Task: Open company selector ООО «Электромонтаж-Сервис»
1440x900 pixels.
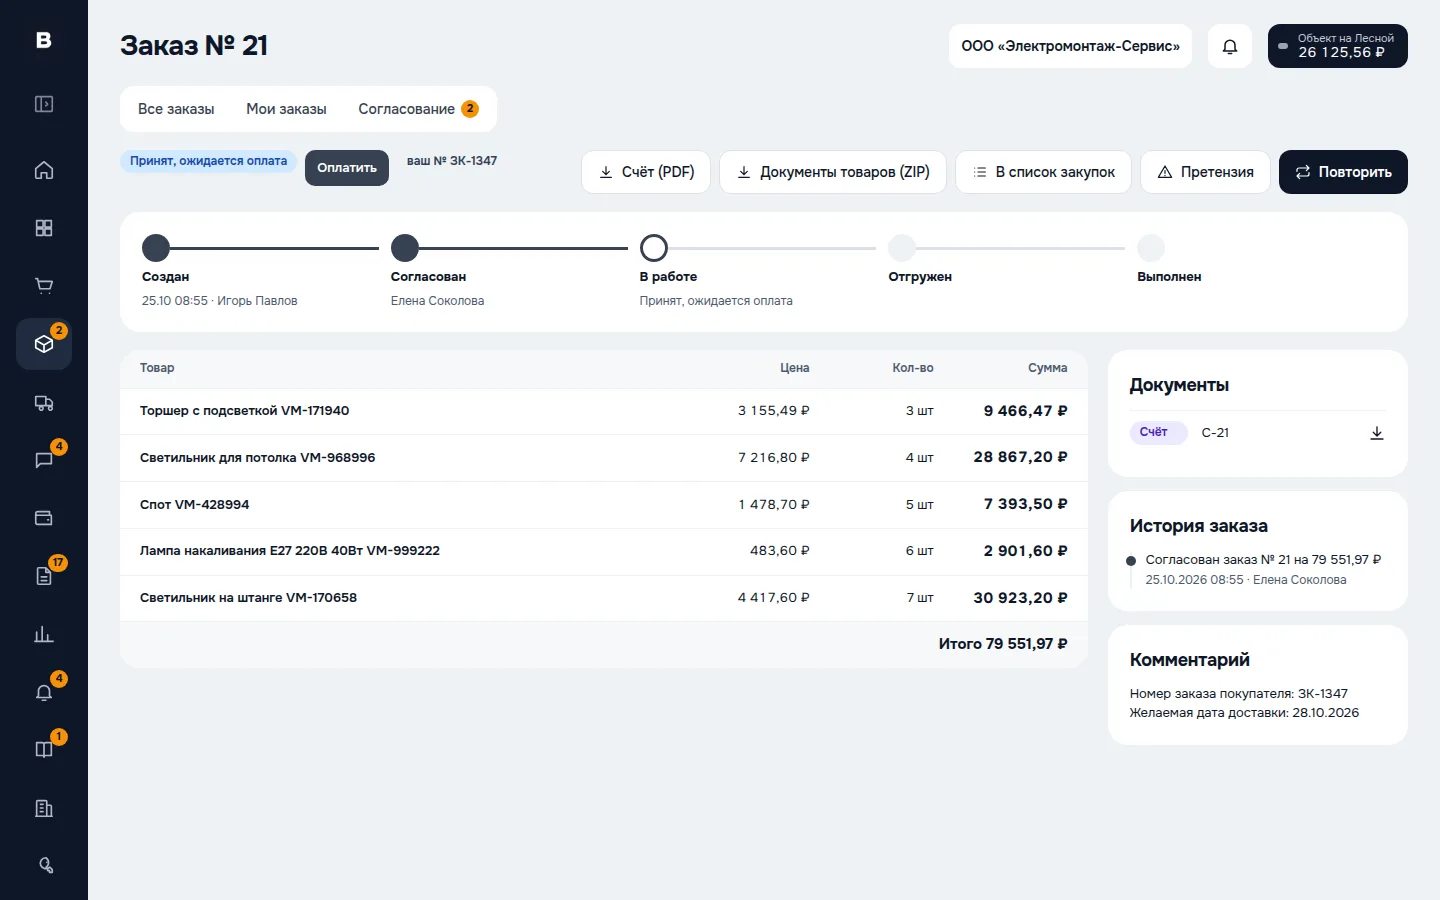Action: 1070,46
